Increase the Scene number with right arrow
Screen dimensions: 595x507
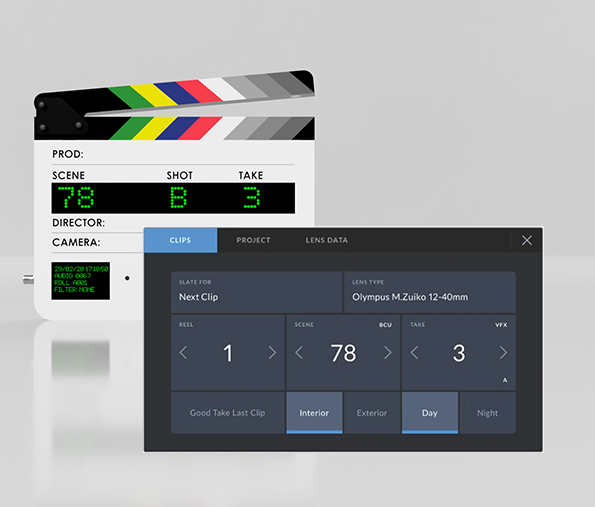[x=387, y=353]
